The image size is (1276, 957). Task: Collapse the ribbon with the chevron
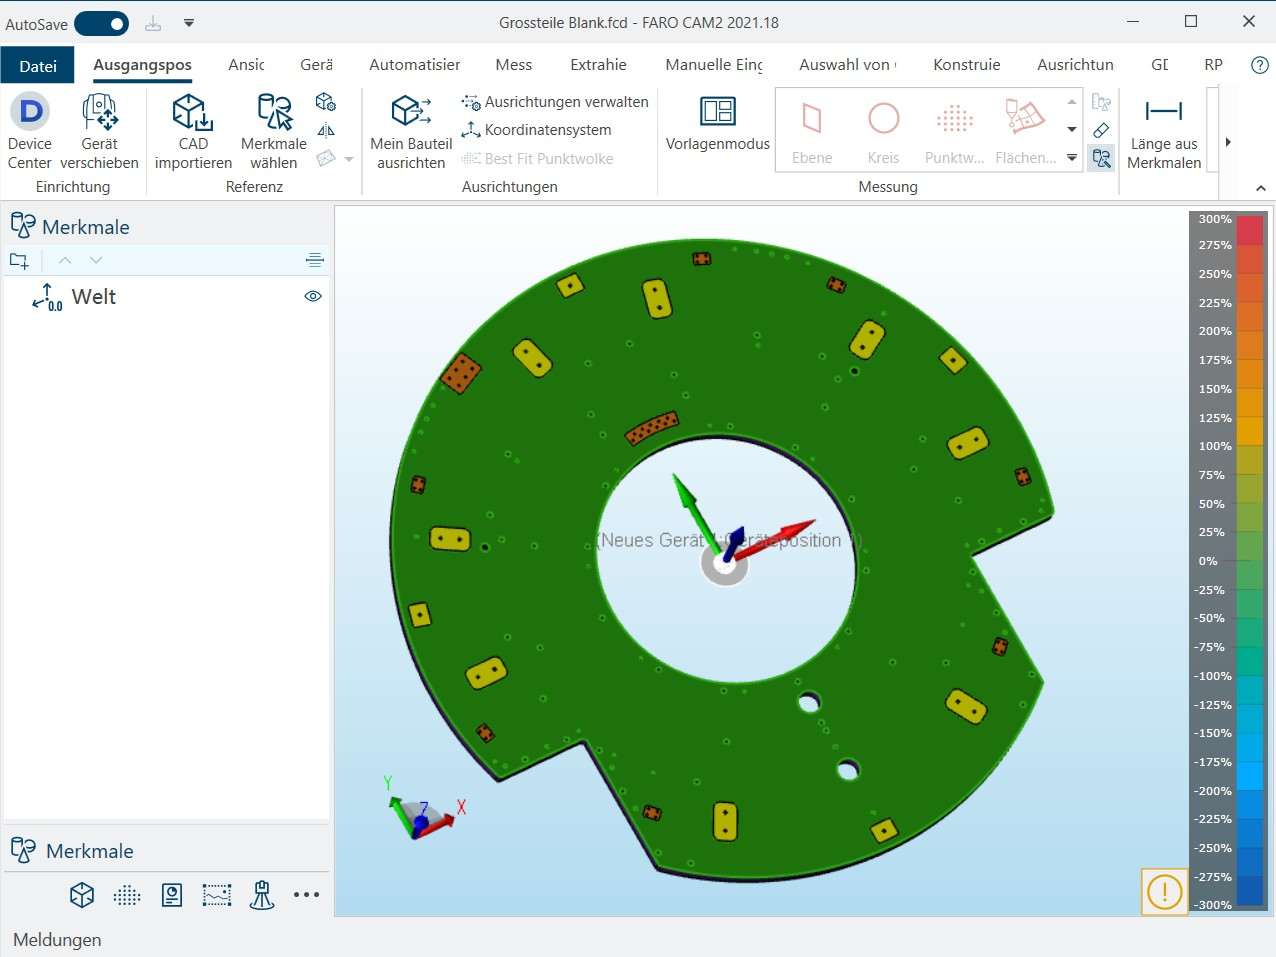coord(1260,188)
